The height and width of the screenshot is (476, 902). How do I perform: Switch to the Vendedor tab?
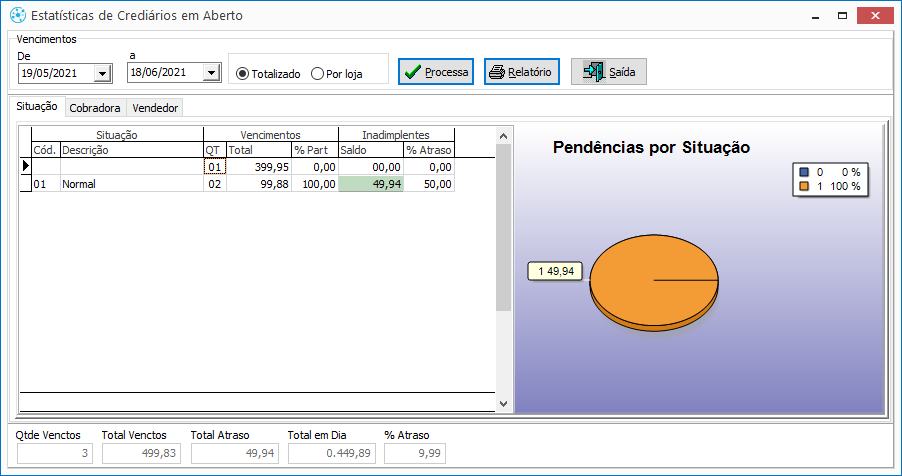(x=155, y=108)
